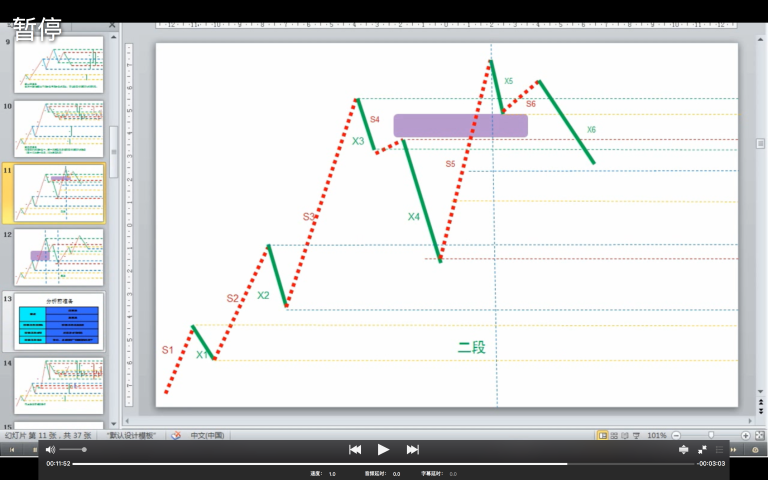This screenshot has width=768, height=480.
Task: Open Reading view in status bar
Action: coord(626,436)
